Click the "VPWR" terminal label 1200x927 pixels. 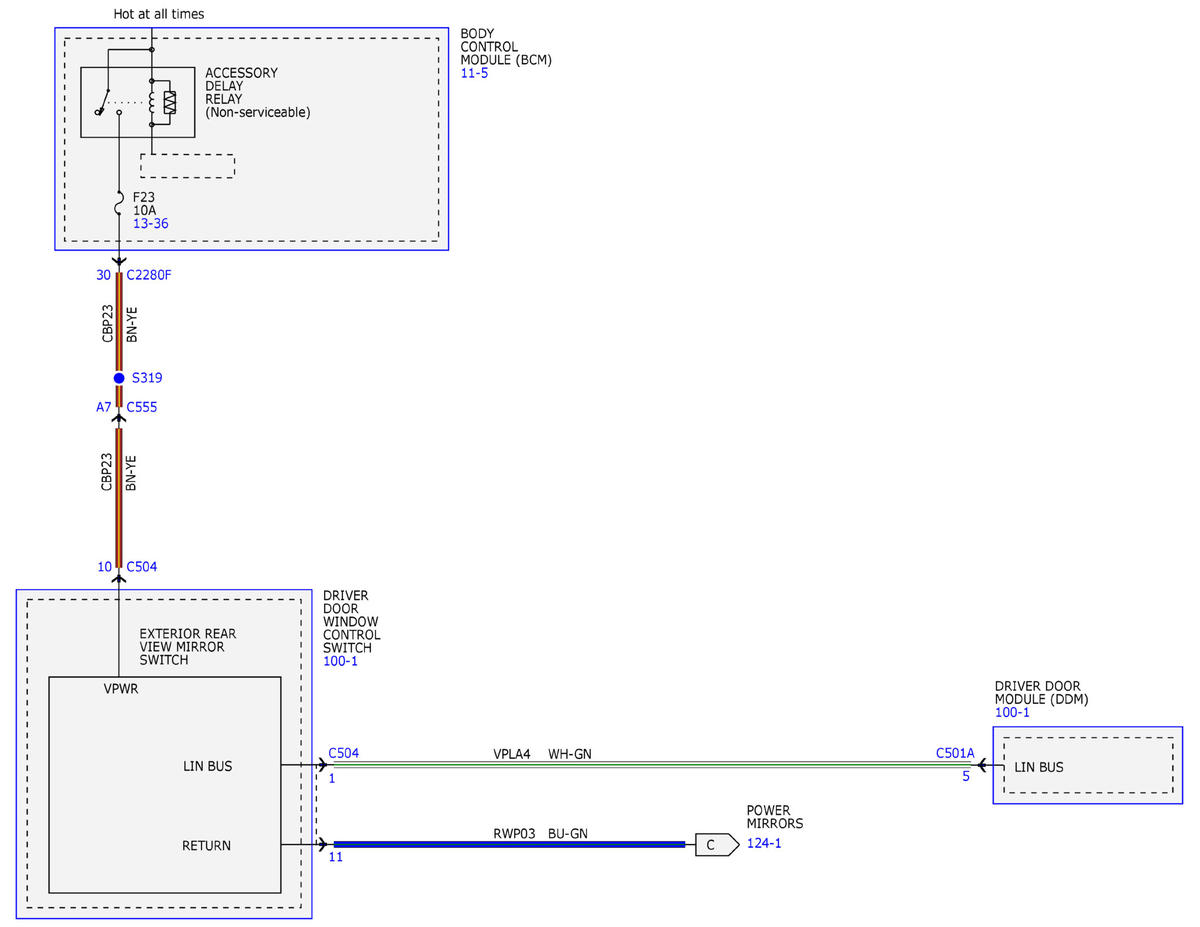(x=121, y=688)
